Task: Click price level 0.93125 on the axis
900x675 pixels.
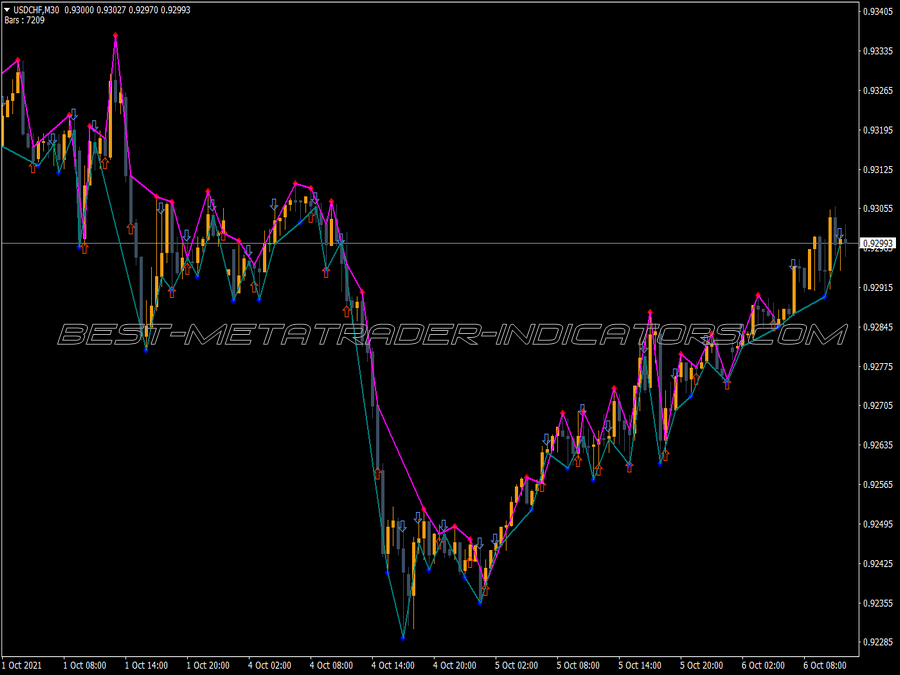Action: [x=878, y=169]
